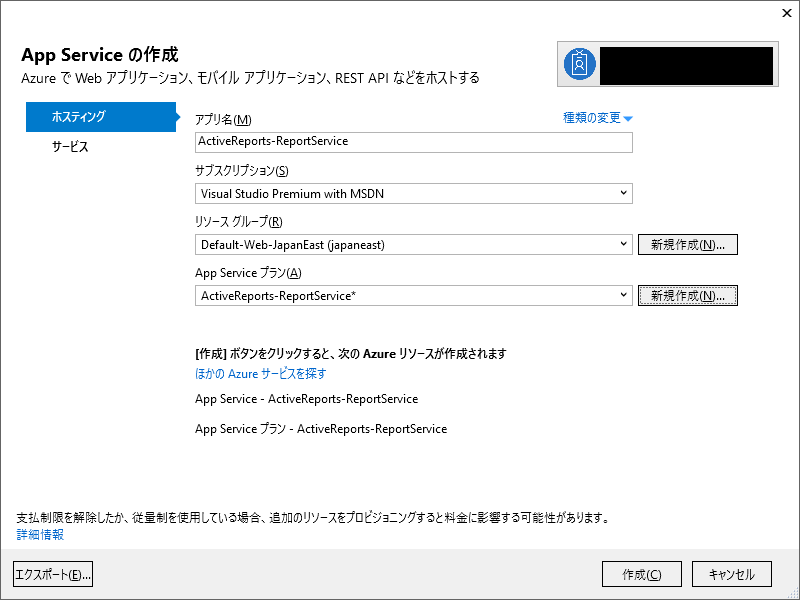Click the 作成 button
800x600 pixels.
tap(641, 574)
